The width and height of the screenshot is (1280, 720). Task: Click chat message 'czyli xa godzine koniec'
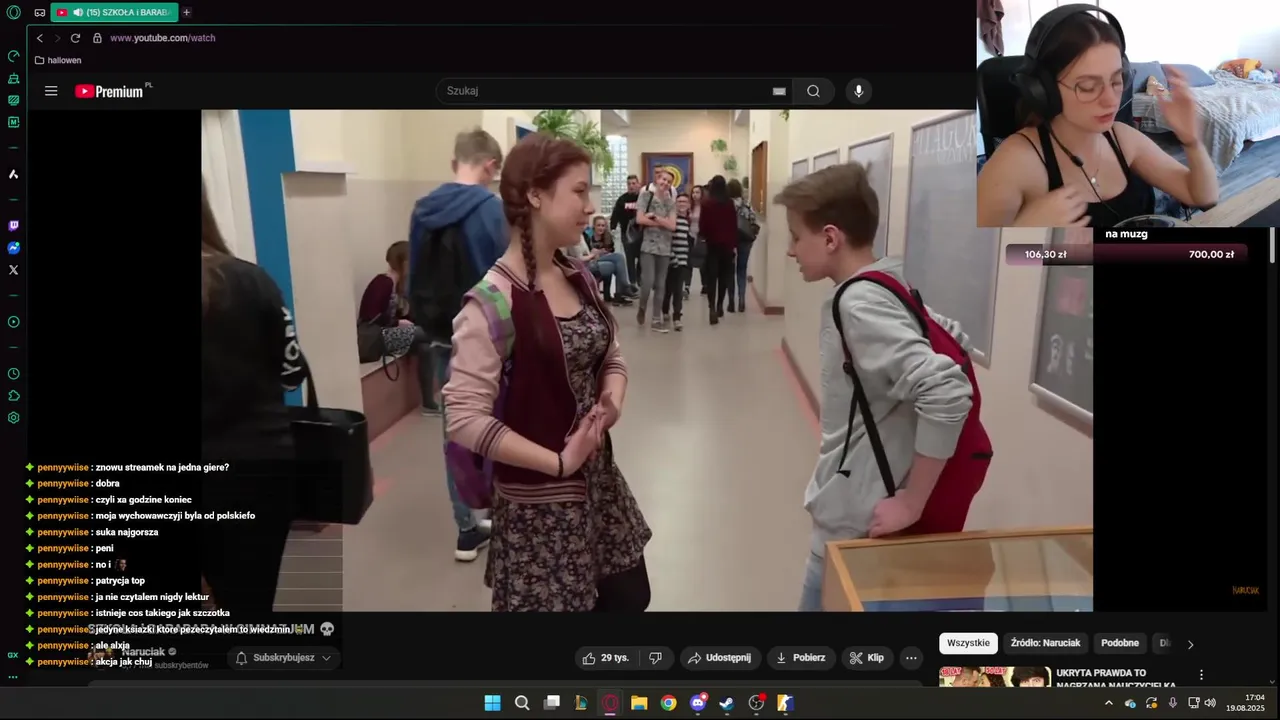point(143,500)
